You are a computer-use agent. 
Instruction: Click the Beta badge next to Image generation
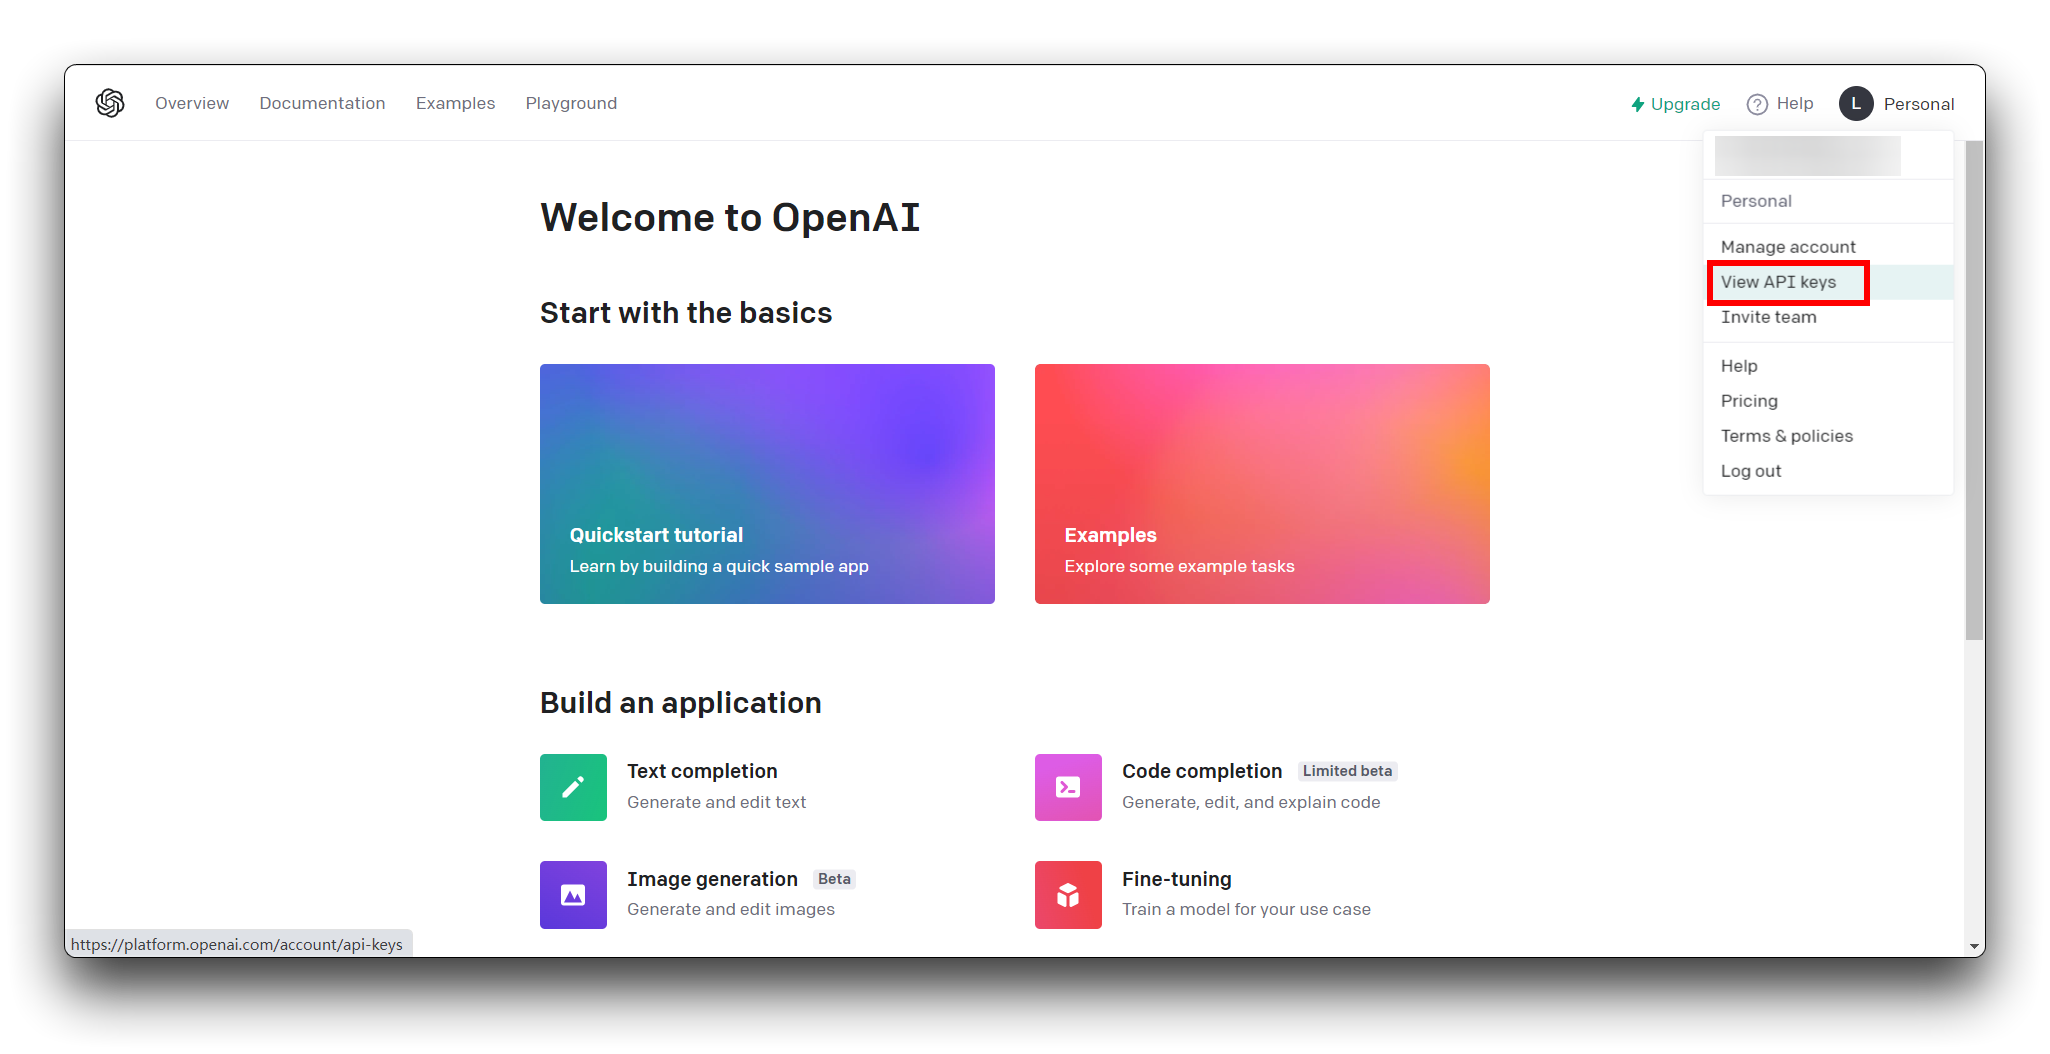click(x=834, y=879)
